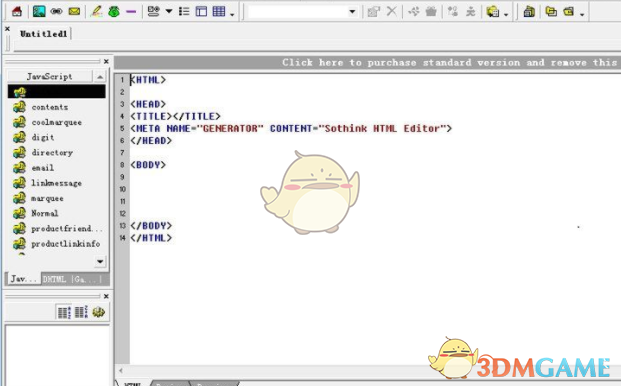Insert a bulleted list icon

[x=184, y=11]
